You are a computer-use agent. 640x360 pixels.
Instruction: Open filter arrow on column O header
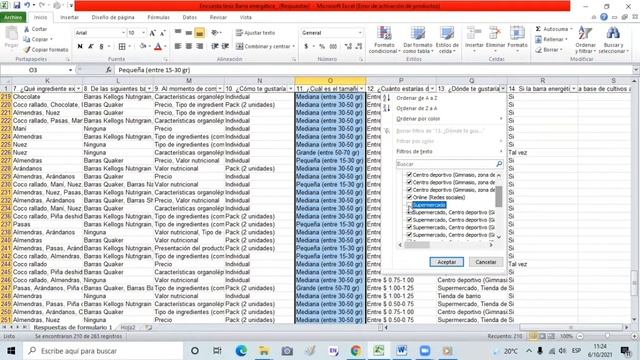[x=361, y=89]
